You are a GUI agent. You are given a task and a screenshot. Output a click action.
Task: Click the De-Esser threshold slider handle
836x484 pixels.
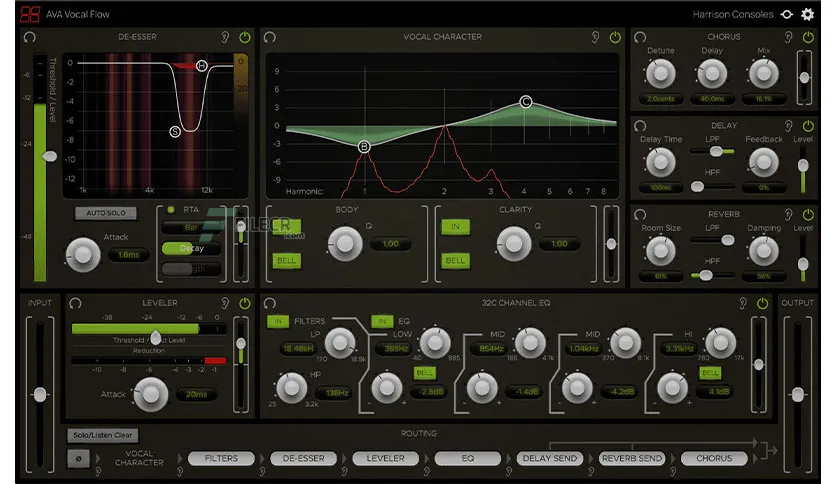pyautogui.click(x=50, y=157)
